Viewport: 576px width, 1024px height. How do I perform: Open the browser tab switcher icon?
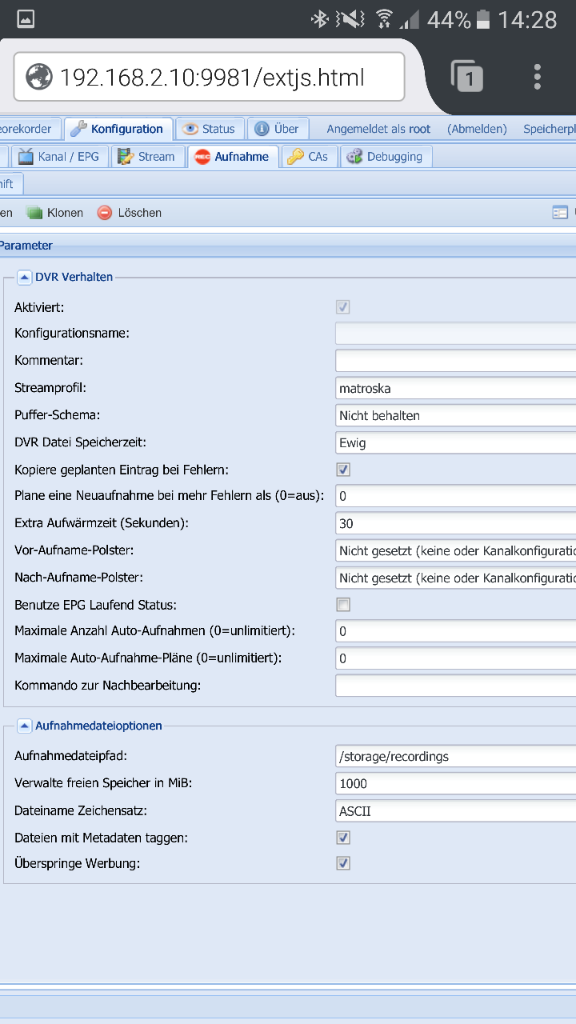[467, 77]
